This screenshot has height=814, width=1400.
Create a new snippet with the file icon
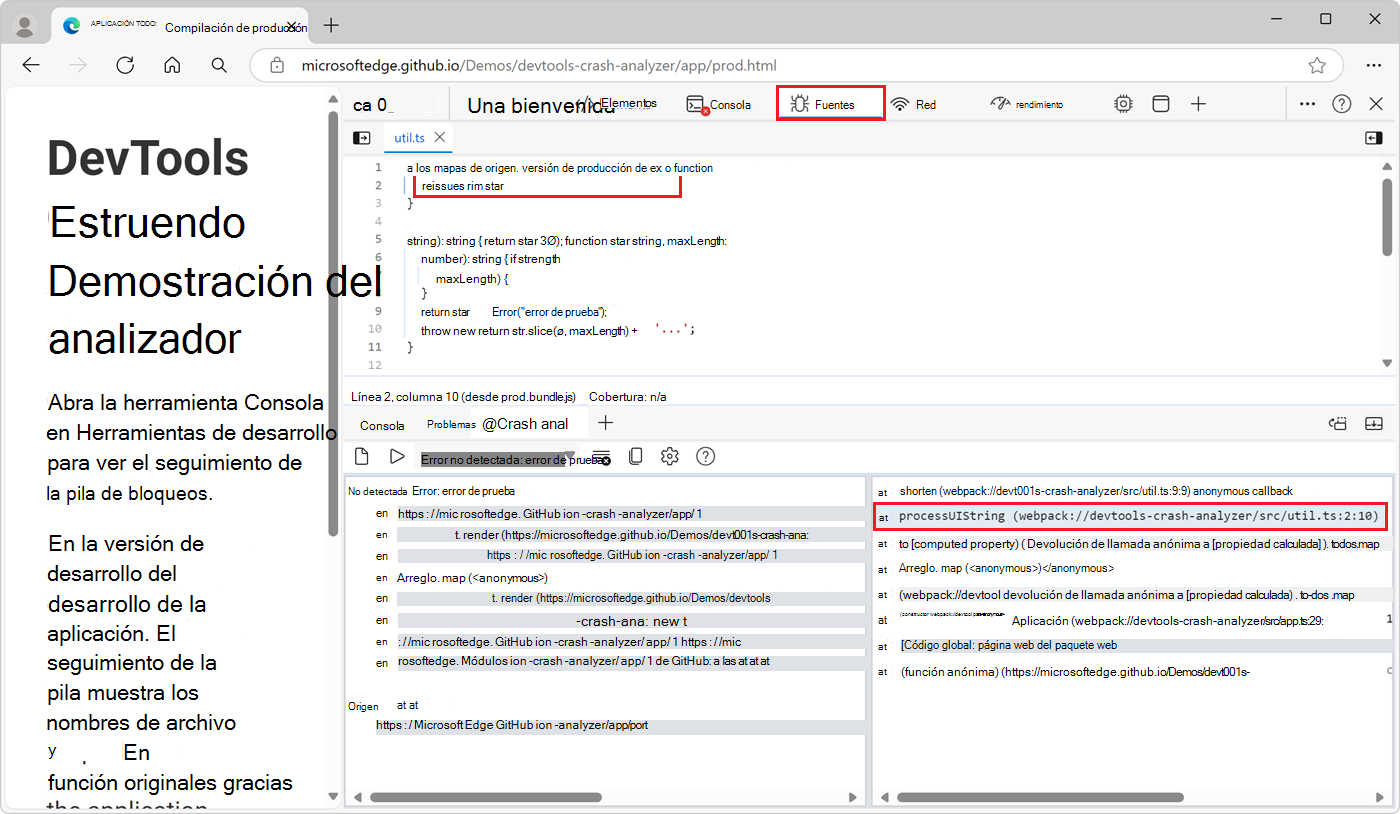[x=362, y=456]
